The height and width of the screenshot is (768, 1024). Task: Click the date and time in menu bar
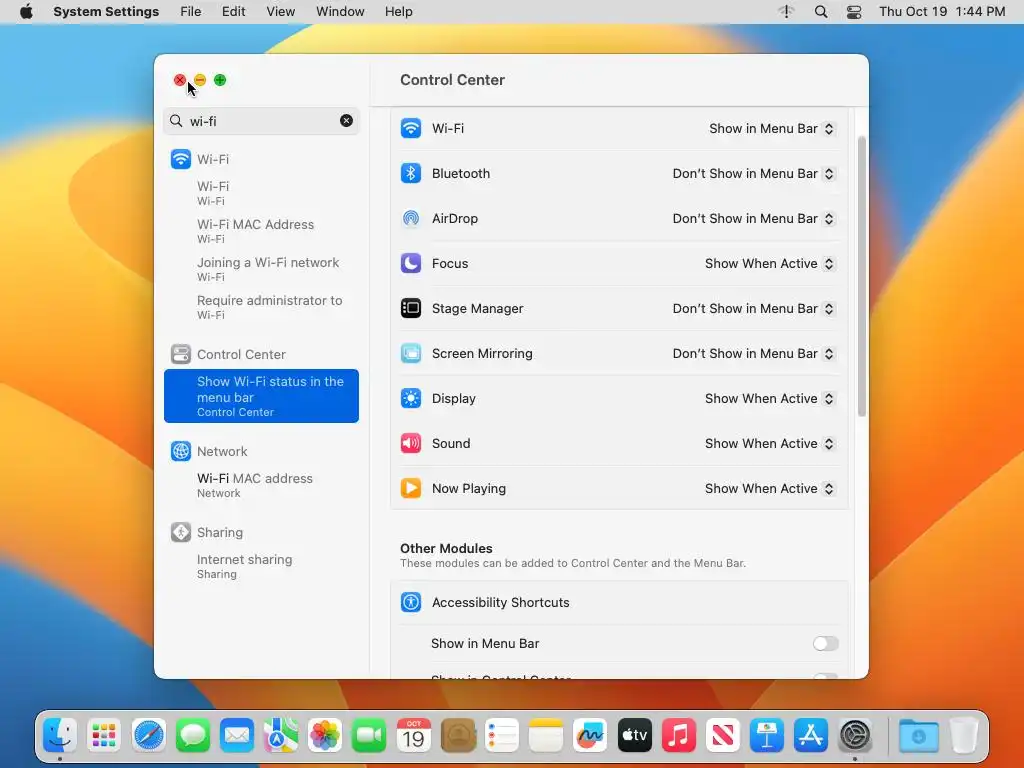point(942,12)
